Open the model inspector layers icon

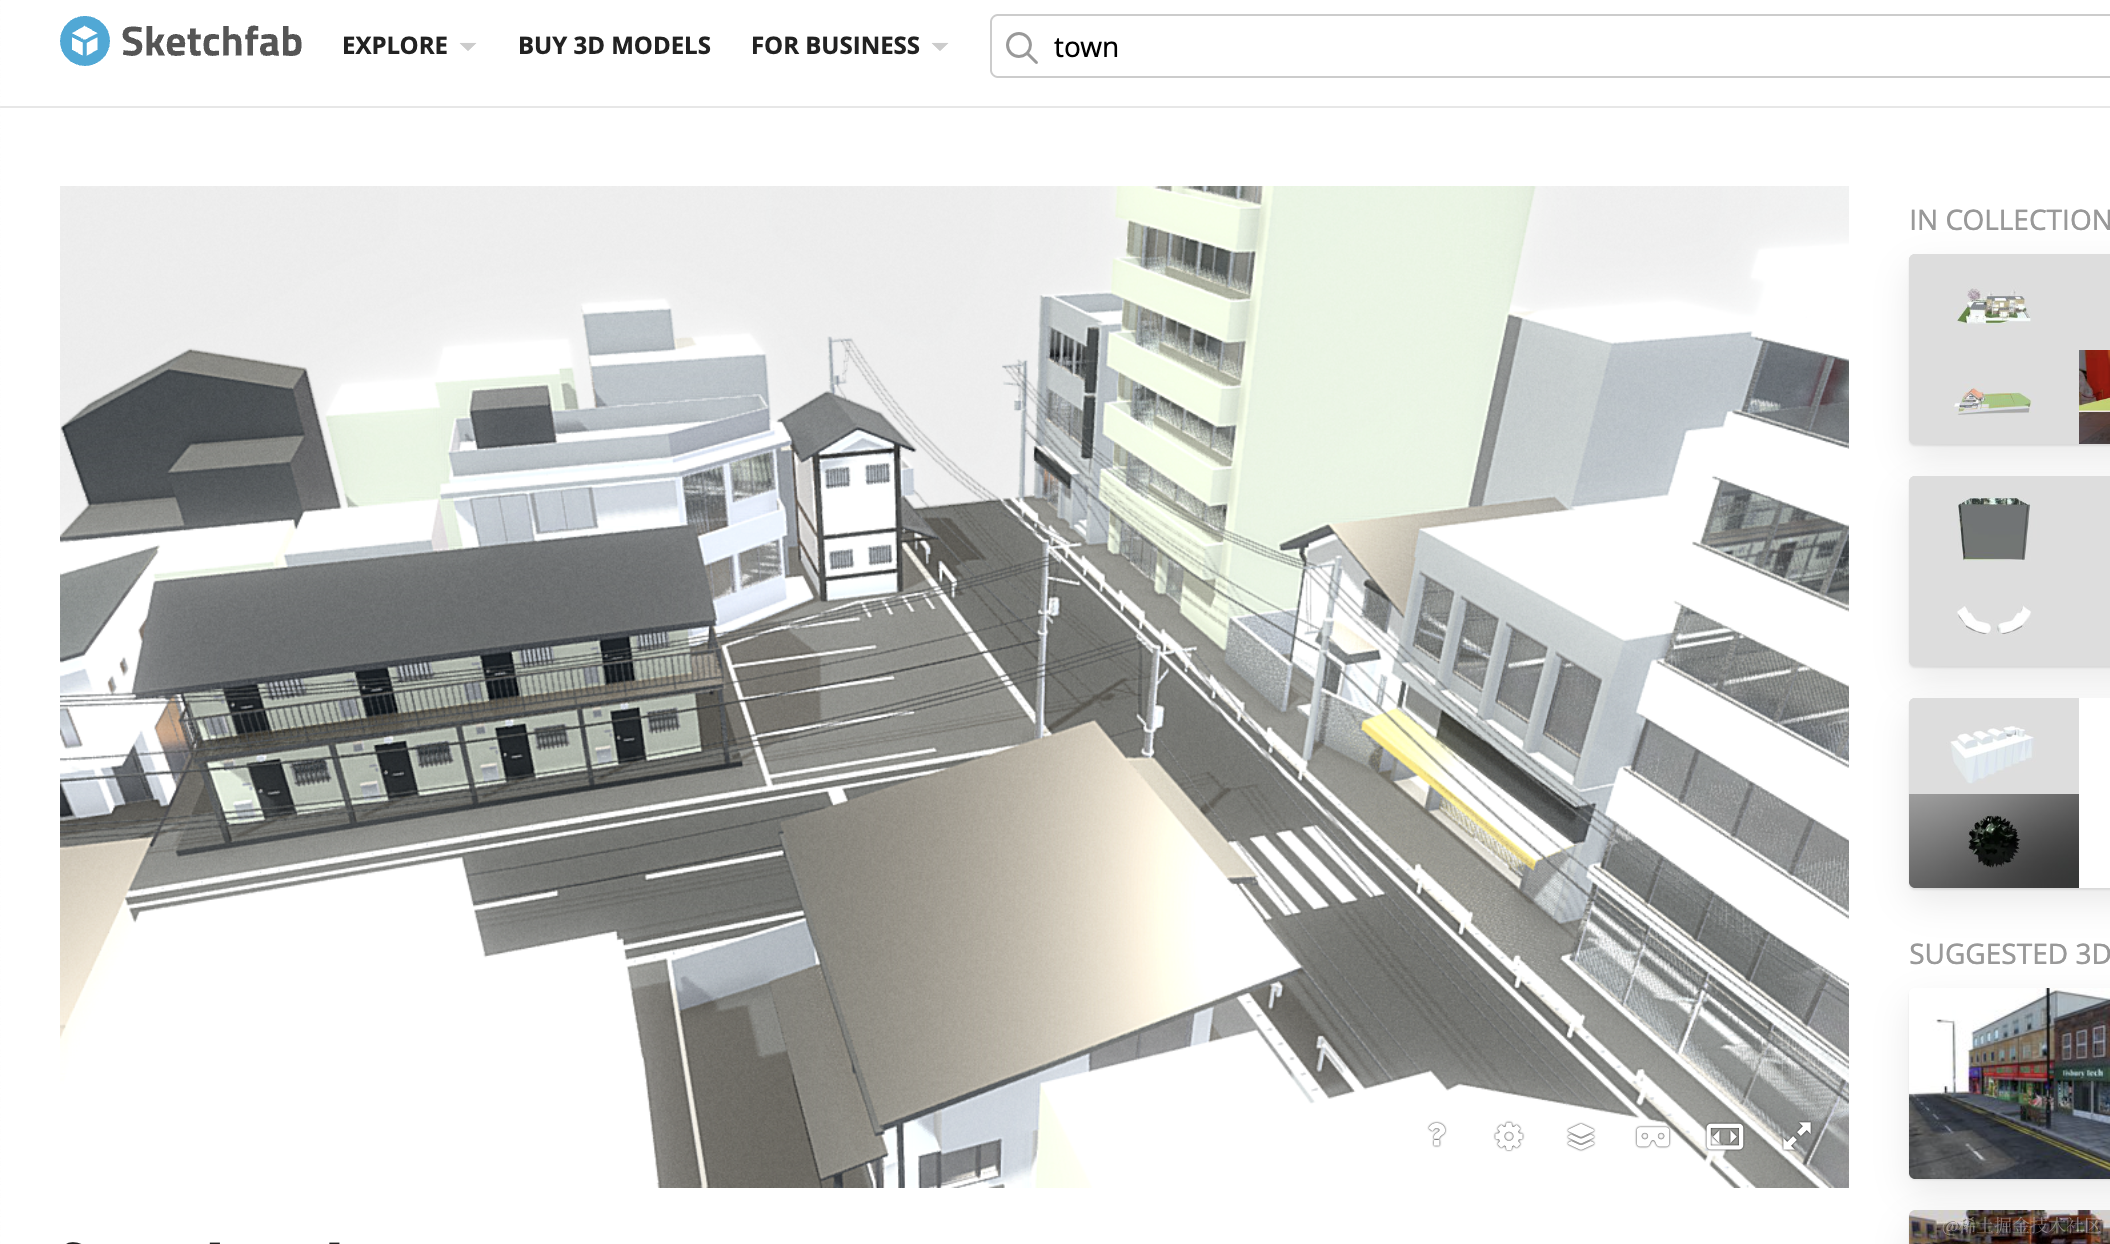(1581, 1136)
